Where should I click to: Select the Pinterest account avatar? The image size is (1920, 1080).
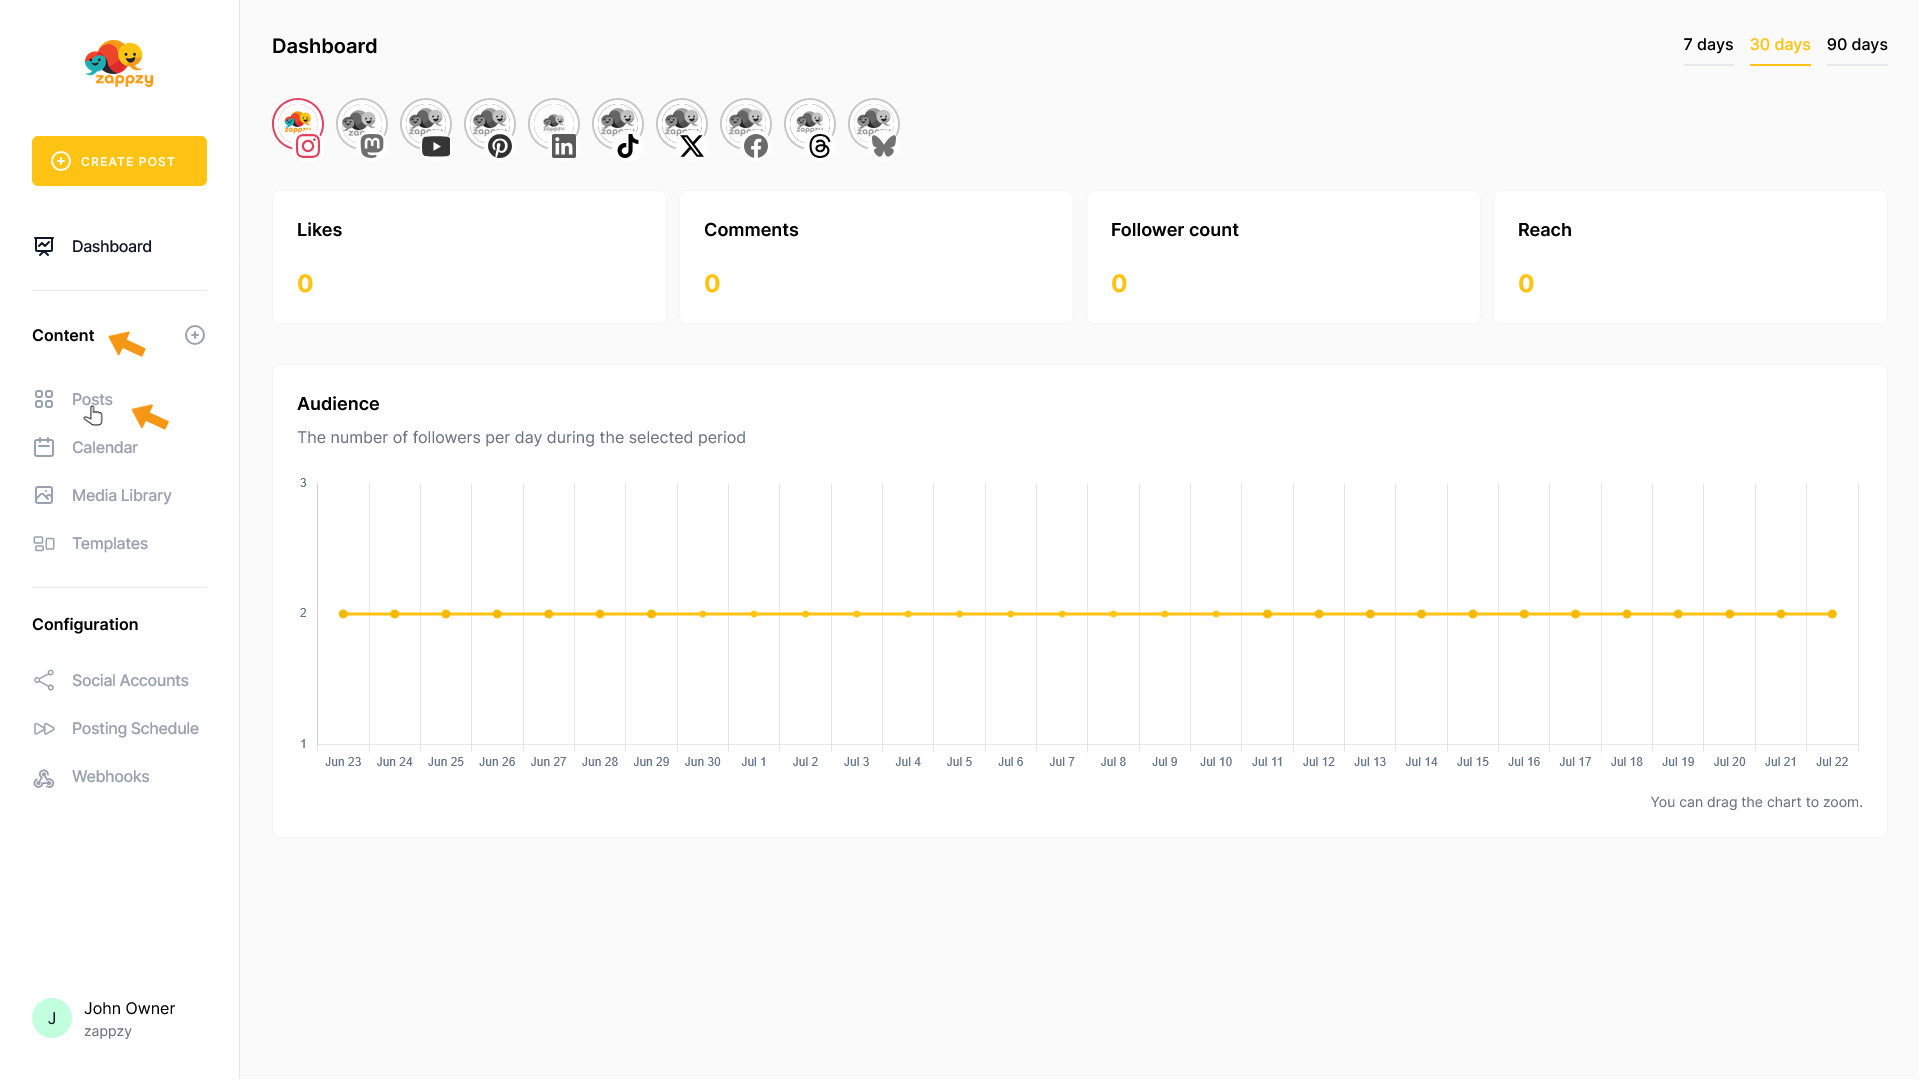(x=490, y=125)
